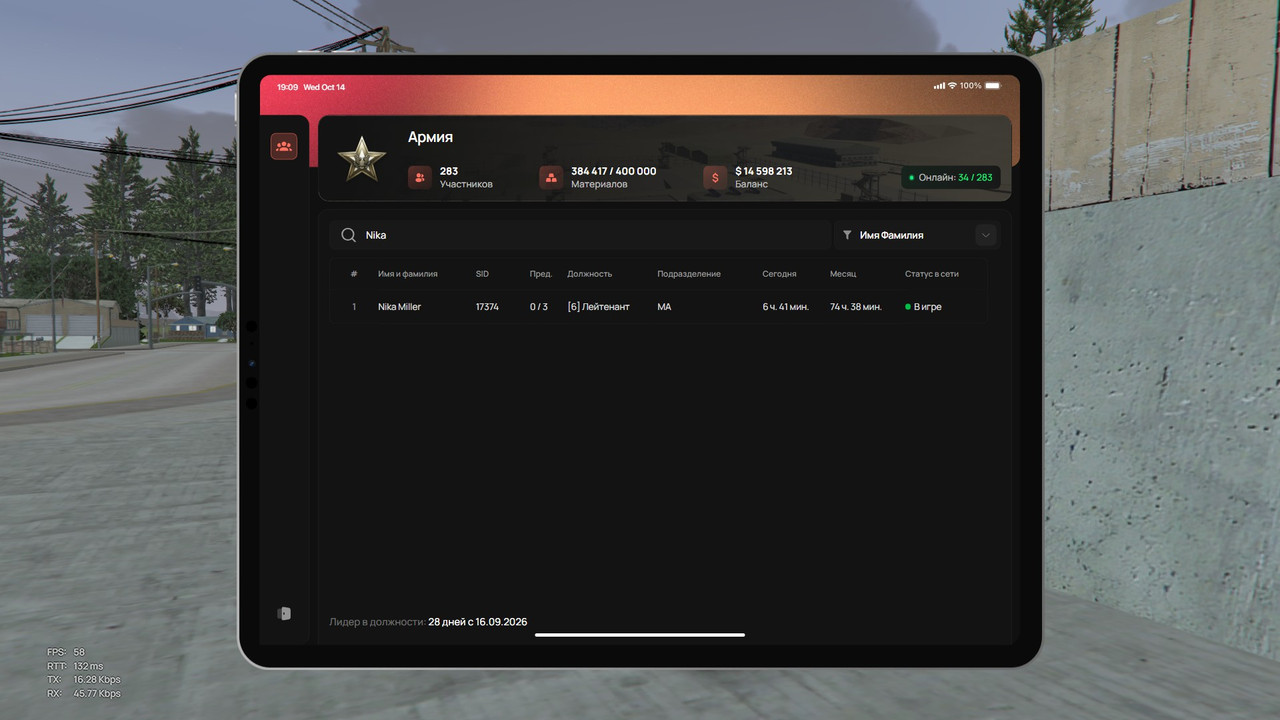Click the dollar balance icon
Viewport: 1280px width, 720px height.
(715, 177)
